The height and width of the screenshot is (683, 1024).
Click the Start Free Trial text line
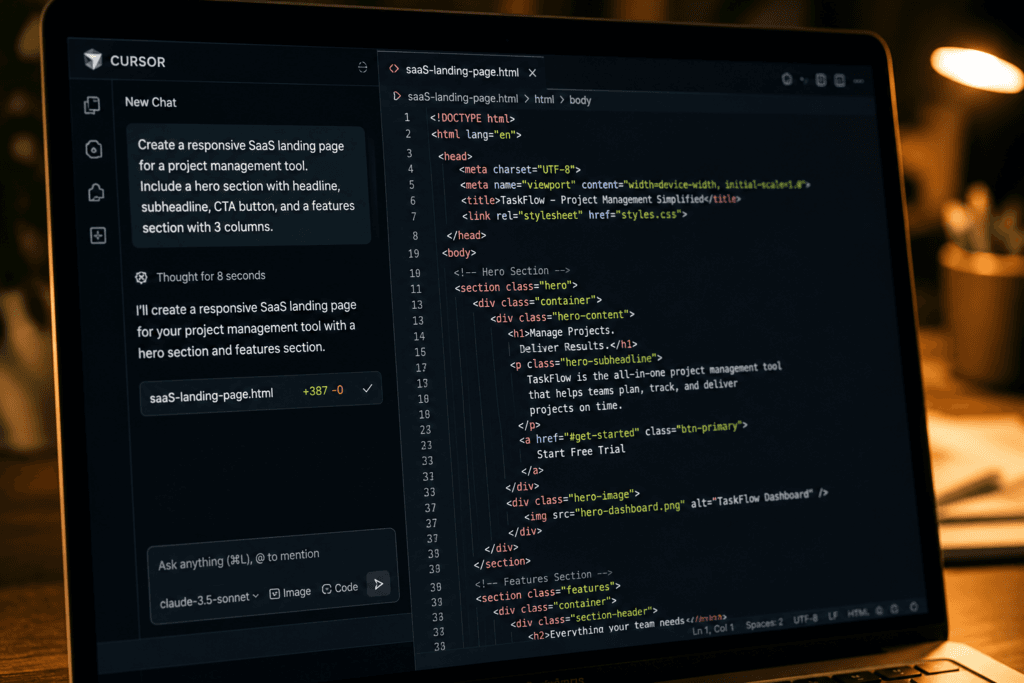tap(581, 451)
